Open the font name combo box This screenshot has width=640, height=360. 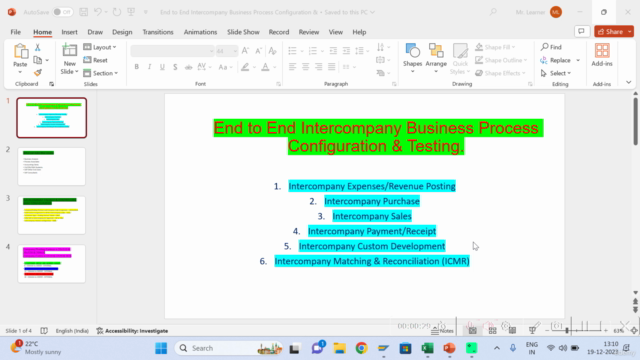click(x=172, y=51)
